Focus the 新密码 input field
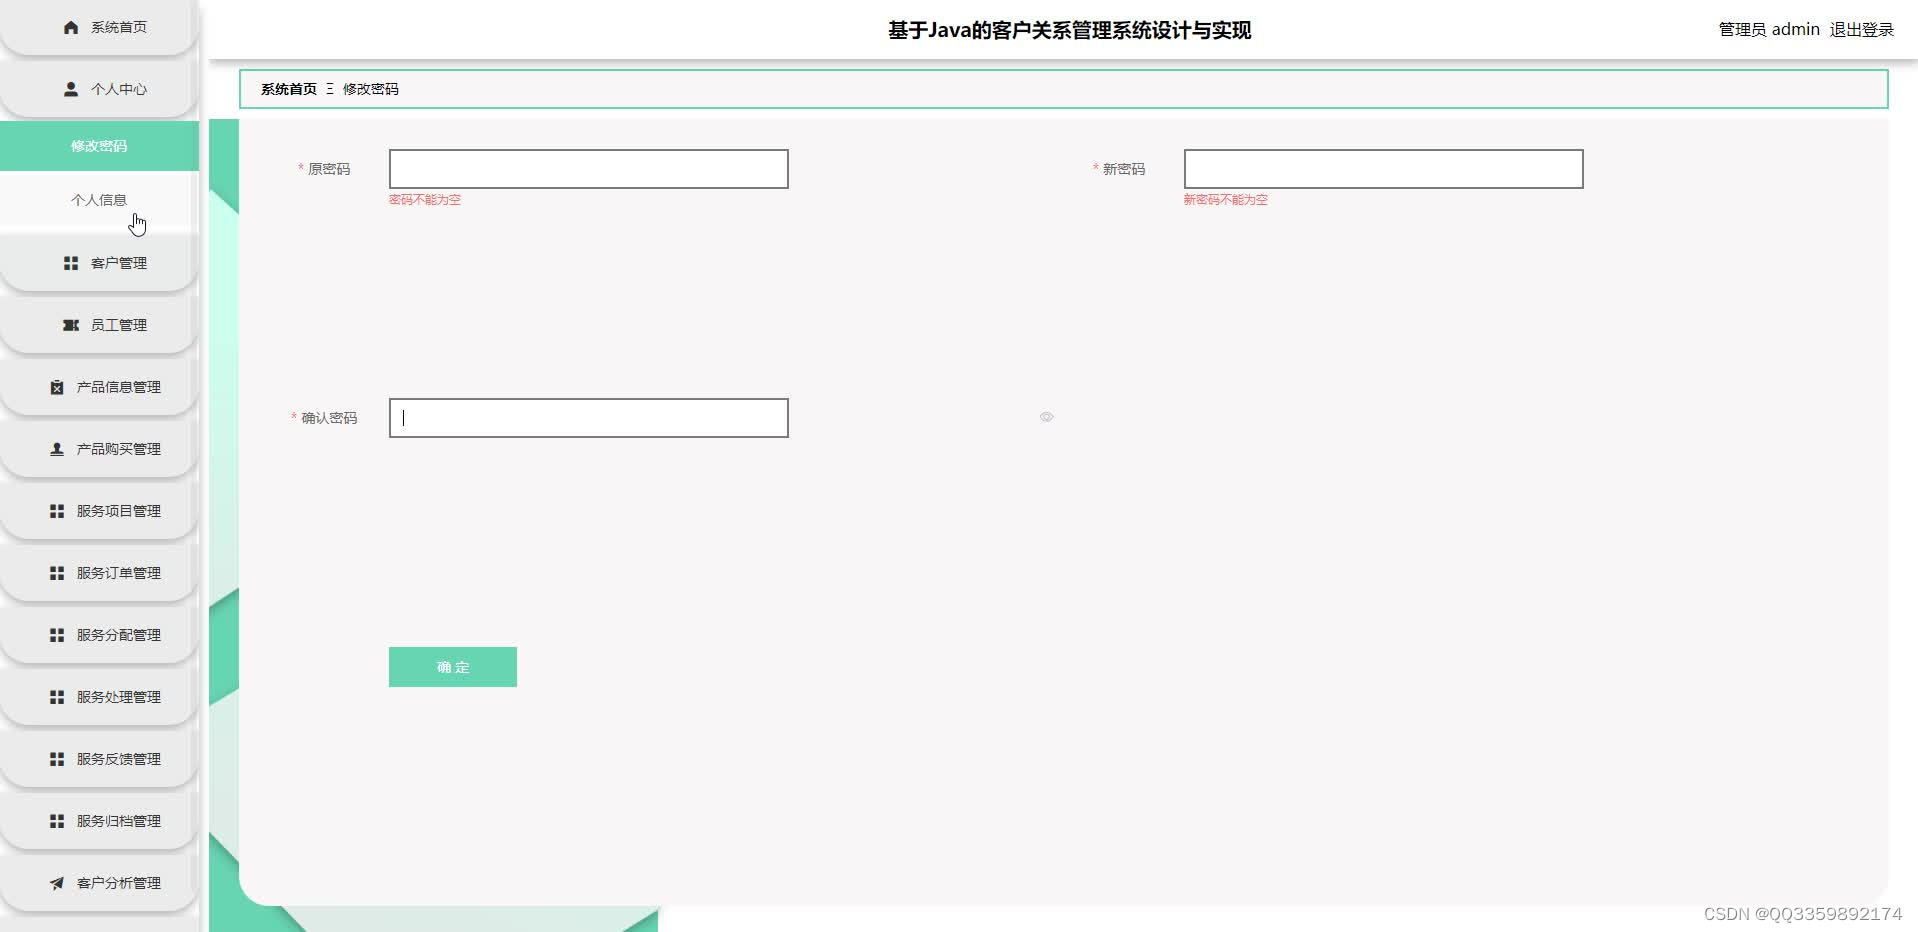The width and height of the screenshot is (1918, 932). tap(1384, 169)
